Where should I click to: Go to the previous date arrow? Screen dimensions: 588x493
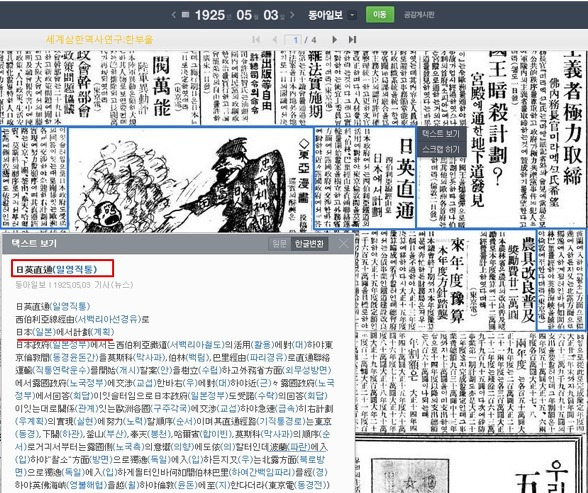coord(173,15)
